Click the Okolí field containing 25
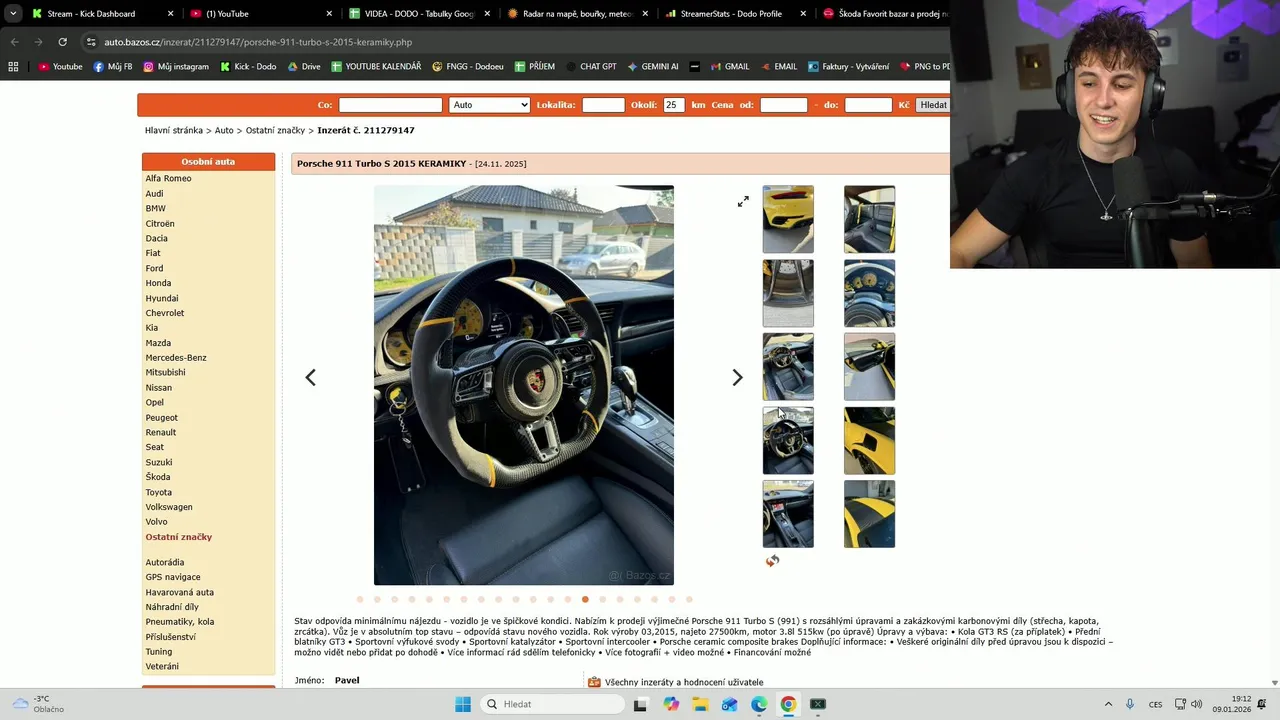 [x=674, y=105]
